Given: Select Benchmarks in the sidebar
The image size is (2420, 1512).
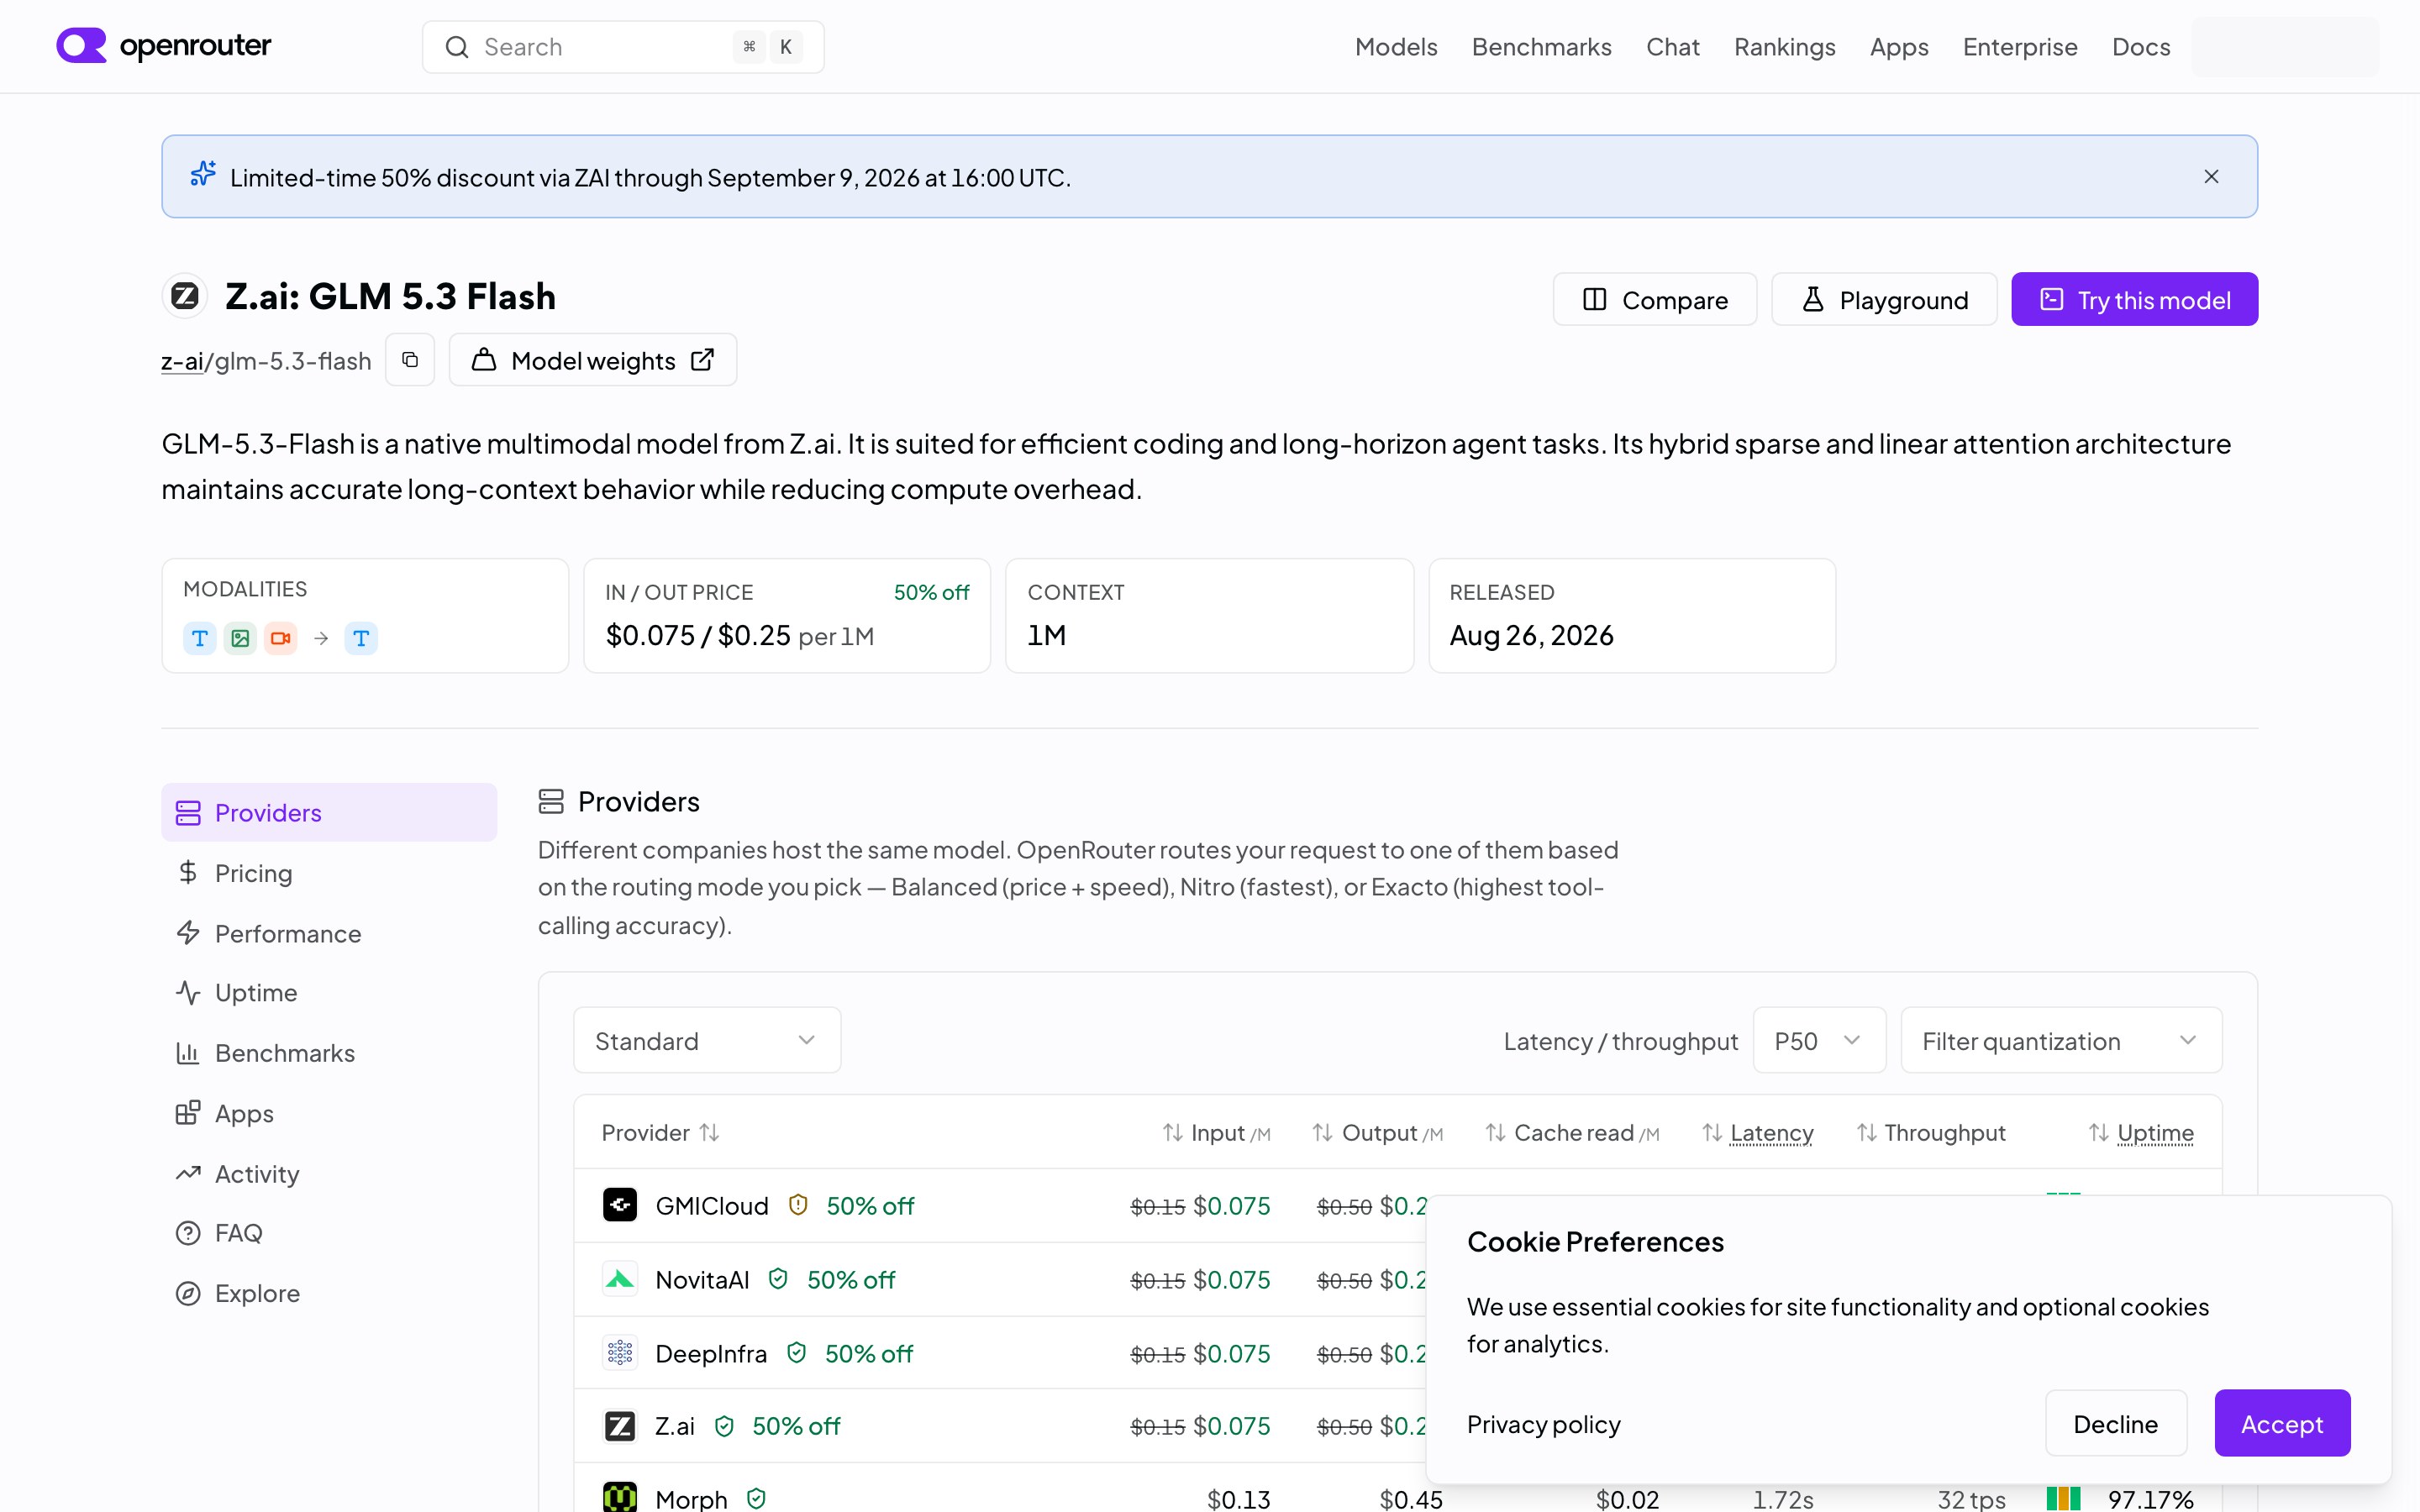Looking at the screenshot, I should point(329,1053).
